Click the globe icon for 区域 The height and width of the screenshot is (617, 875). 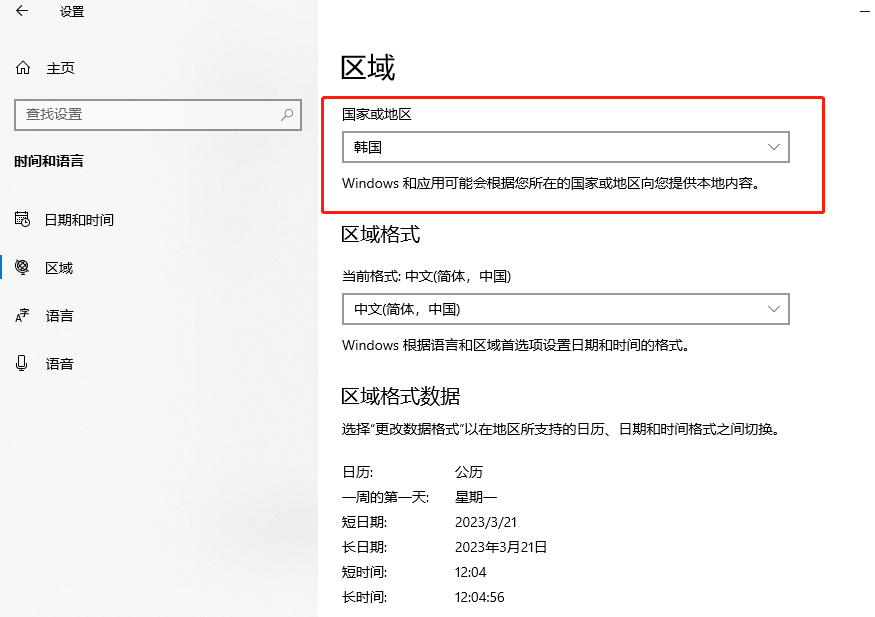pyautogui.click(x=22, y=267)
